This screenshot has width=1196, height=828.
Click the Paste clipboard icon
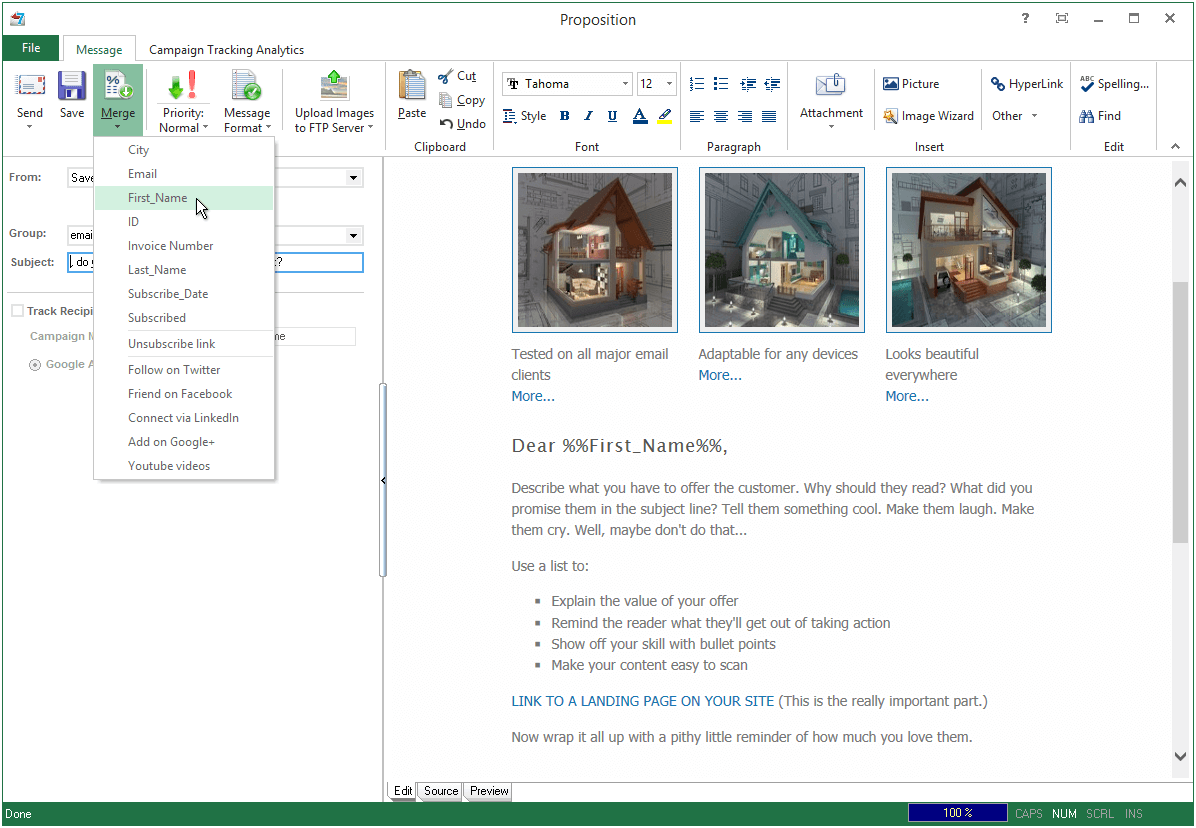point(412,85)
